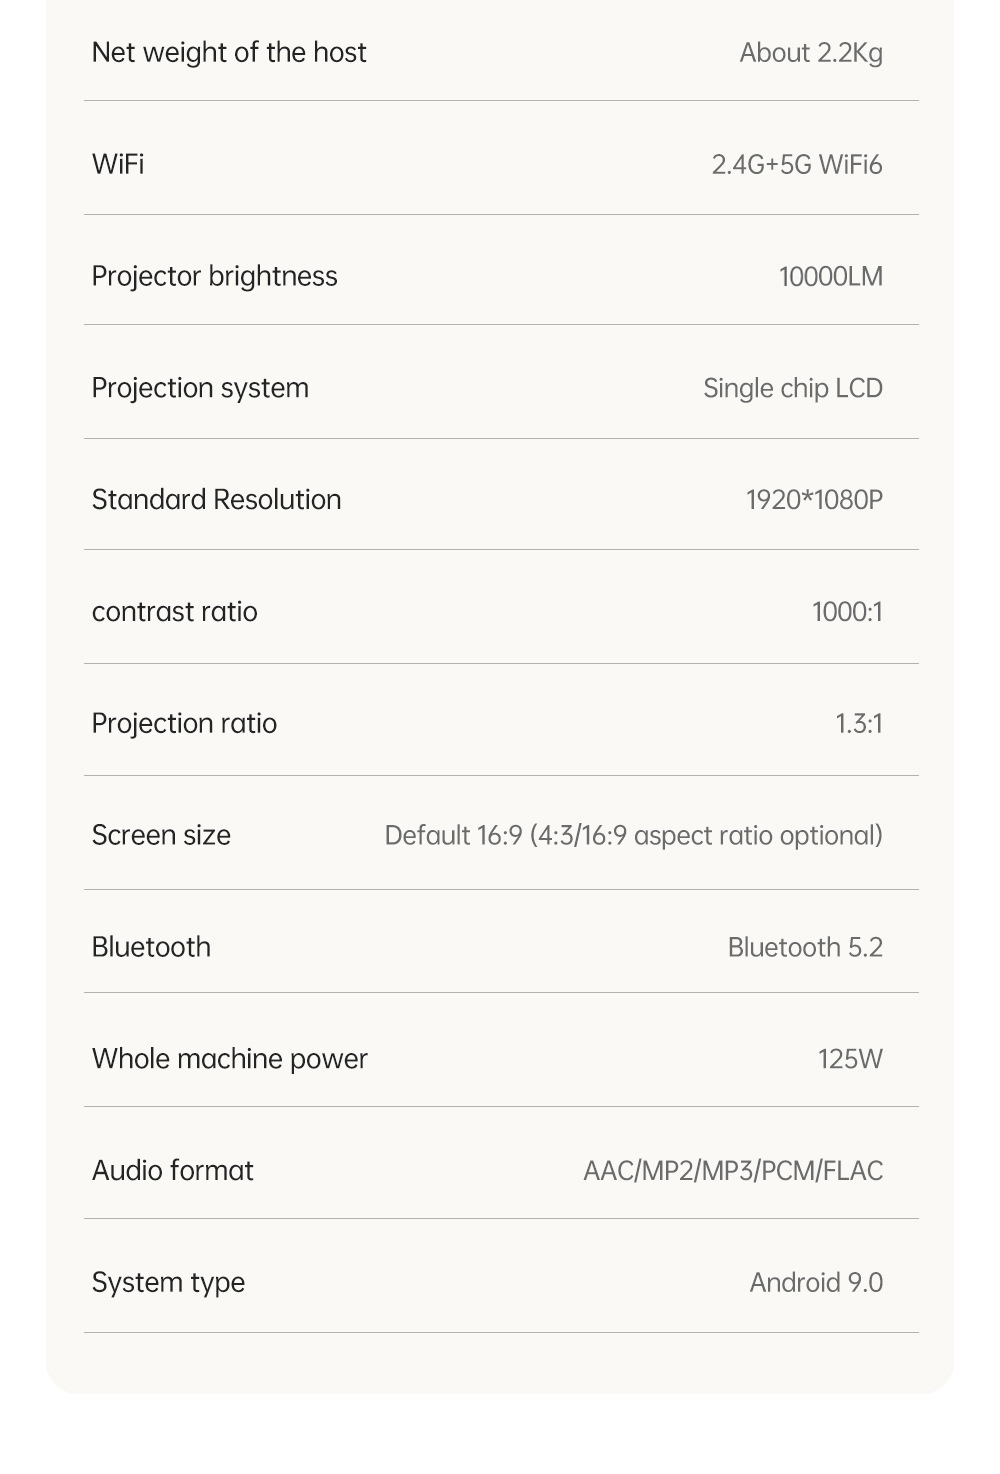Click the 'Android 9.0' system type value

click(816, 1283)
